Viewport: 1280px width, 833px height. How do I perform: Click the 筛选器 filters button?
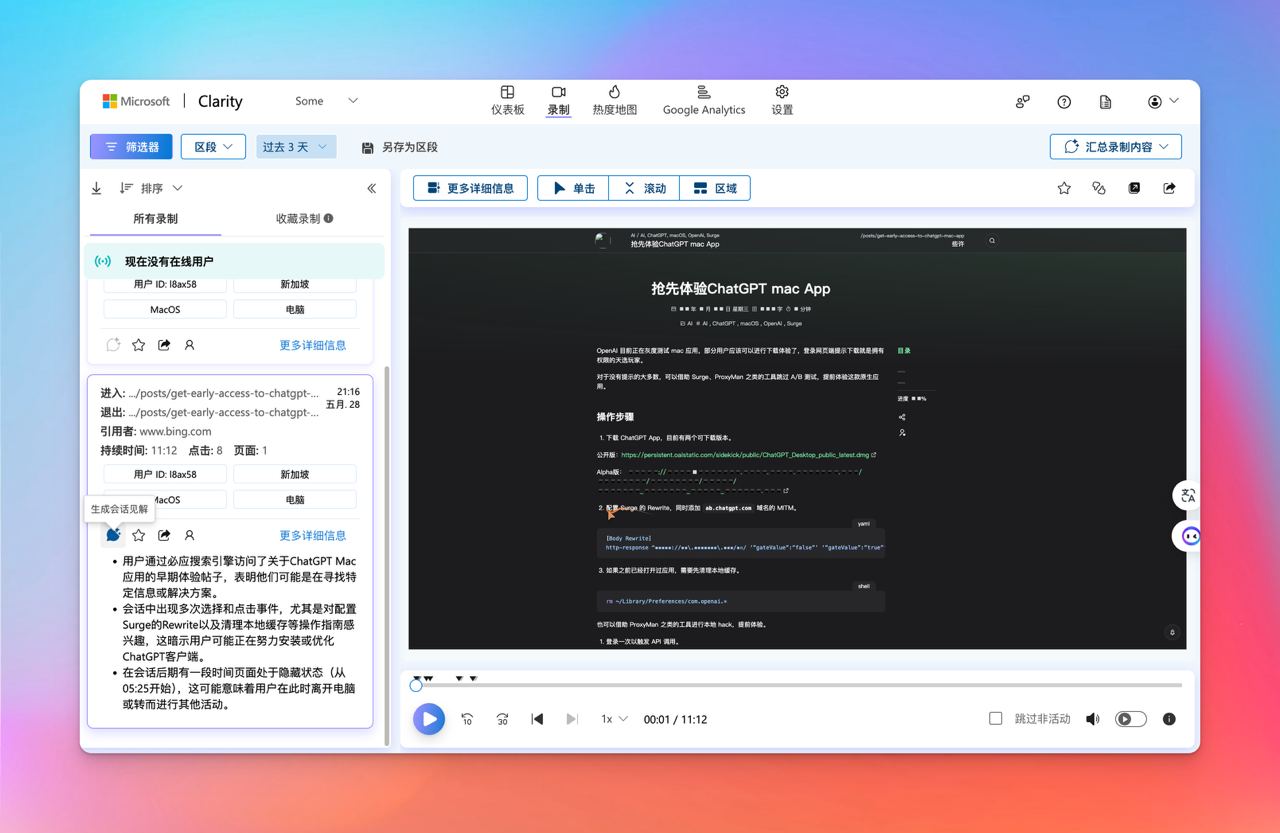pyautogui.click(x=131, y=147)
